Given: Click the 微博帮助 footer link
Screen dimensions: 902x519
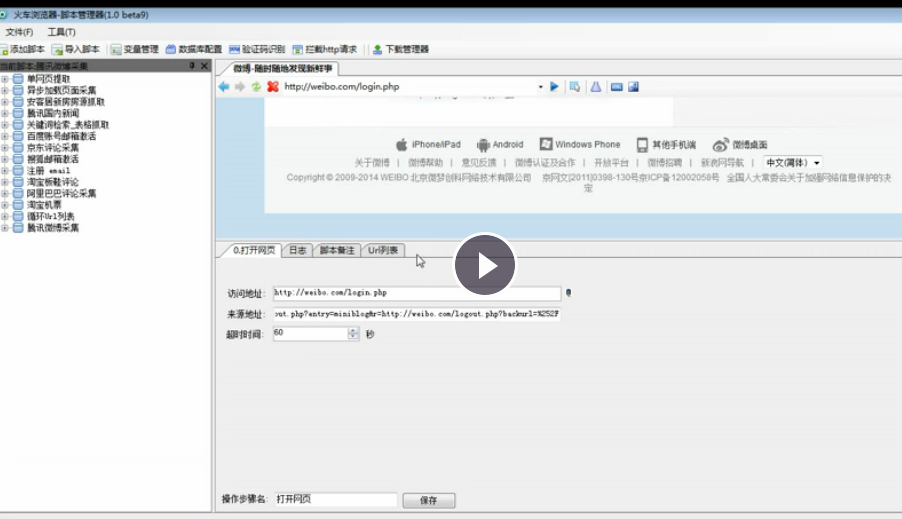Looking at the screenshot, I should 425,163.
